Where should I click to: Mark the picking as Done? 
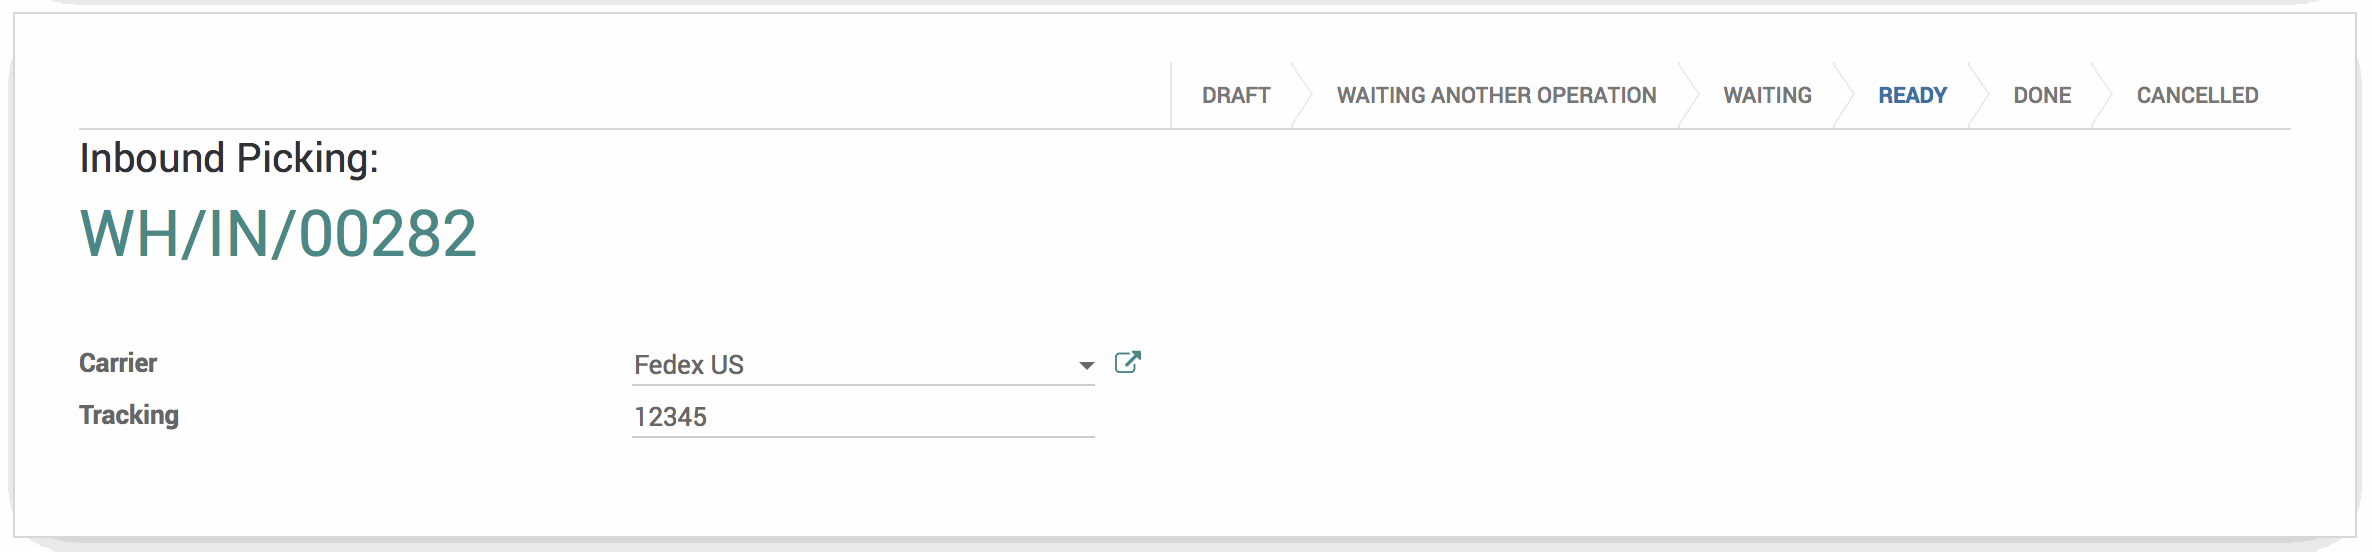pos(2042,95)
